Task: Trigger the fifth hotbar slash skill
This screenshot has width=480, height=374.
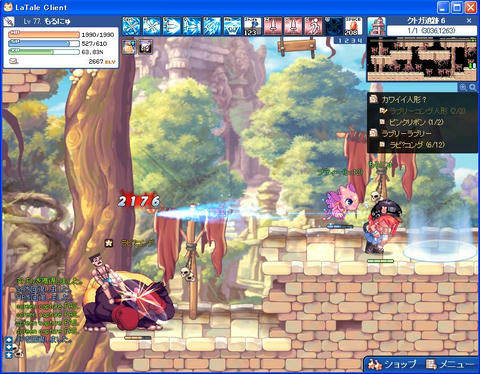Action: coord(212,26)
